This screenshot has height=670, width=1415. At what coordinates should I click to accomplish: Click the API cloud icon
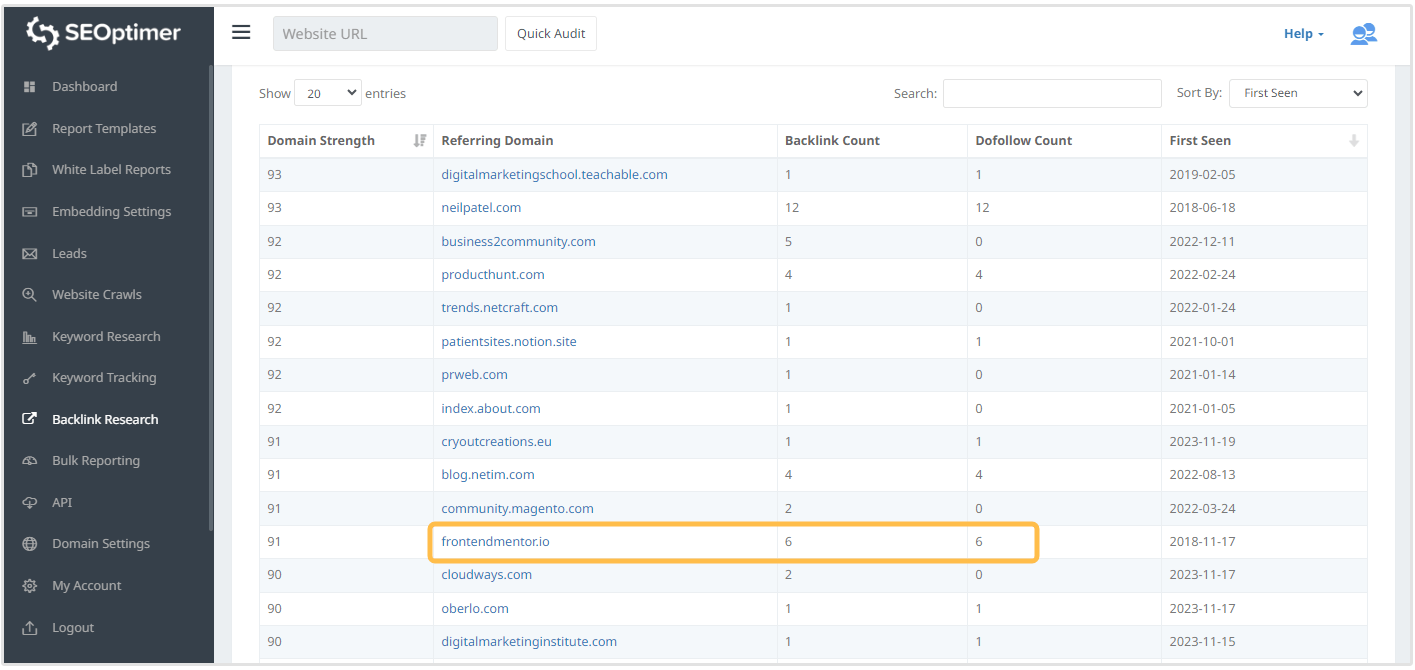coord(30,503)
